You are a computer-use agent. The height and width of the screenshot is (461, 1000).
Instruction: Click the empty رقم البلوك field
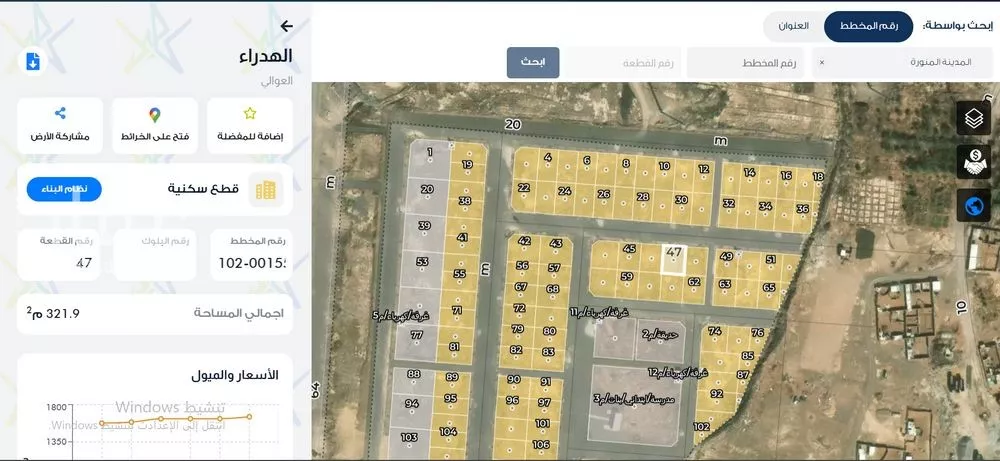155,255
